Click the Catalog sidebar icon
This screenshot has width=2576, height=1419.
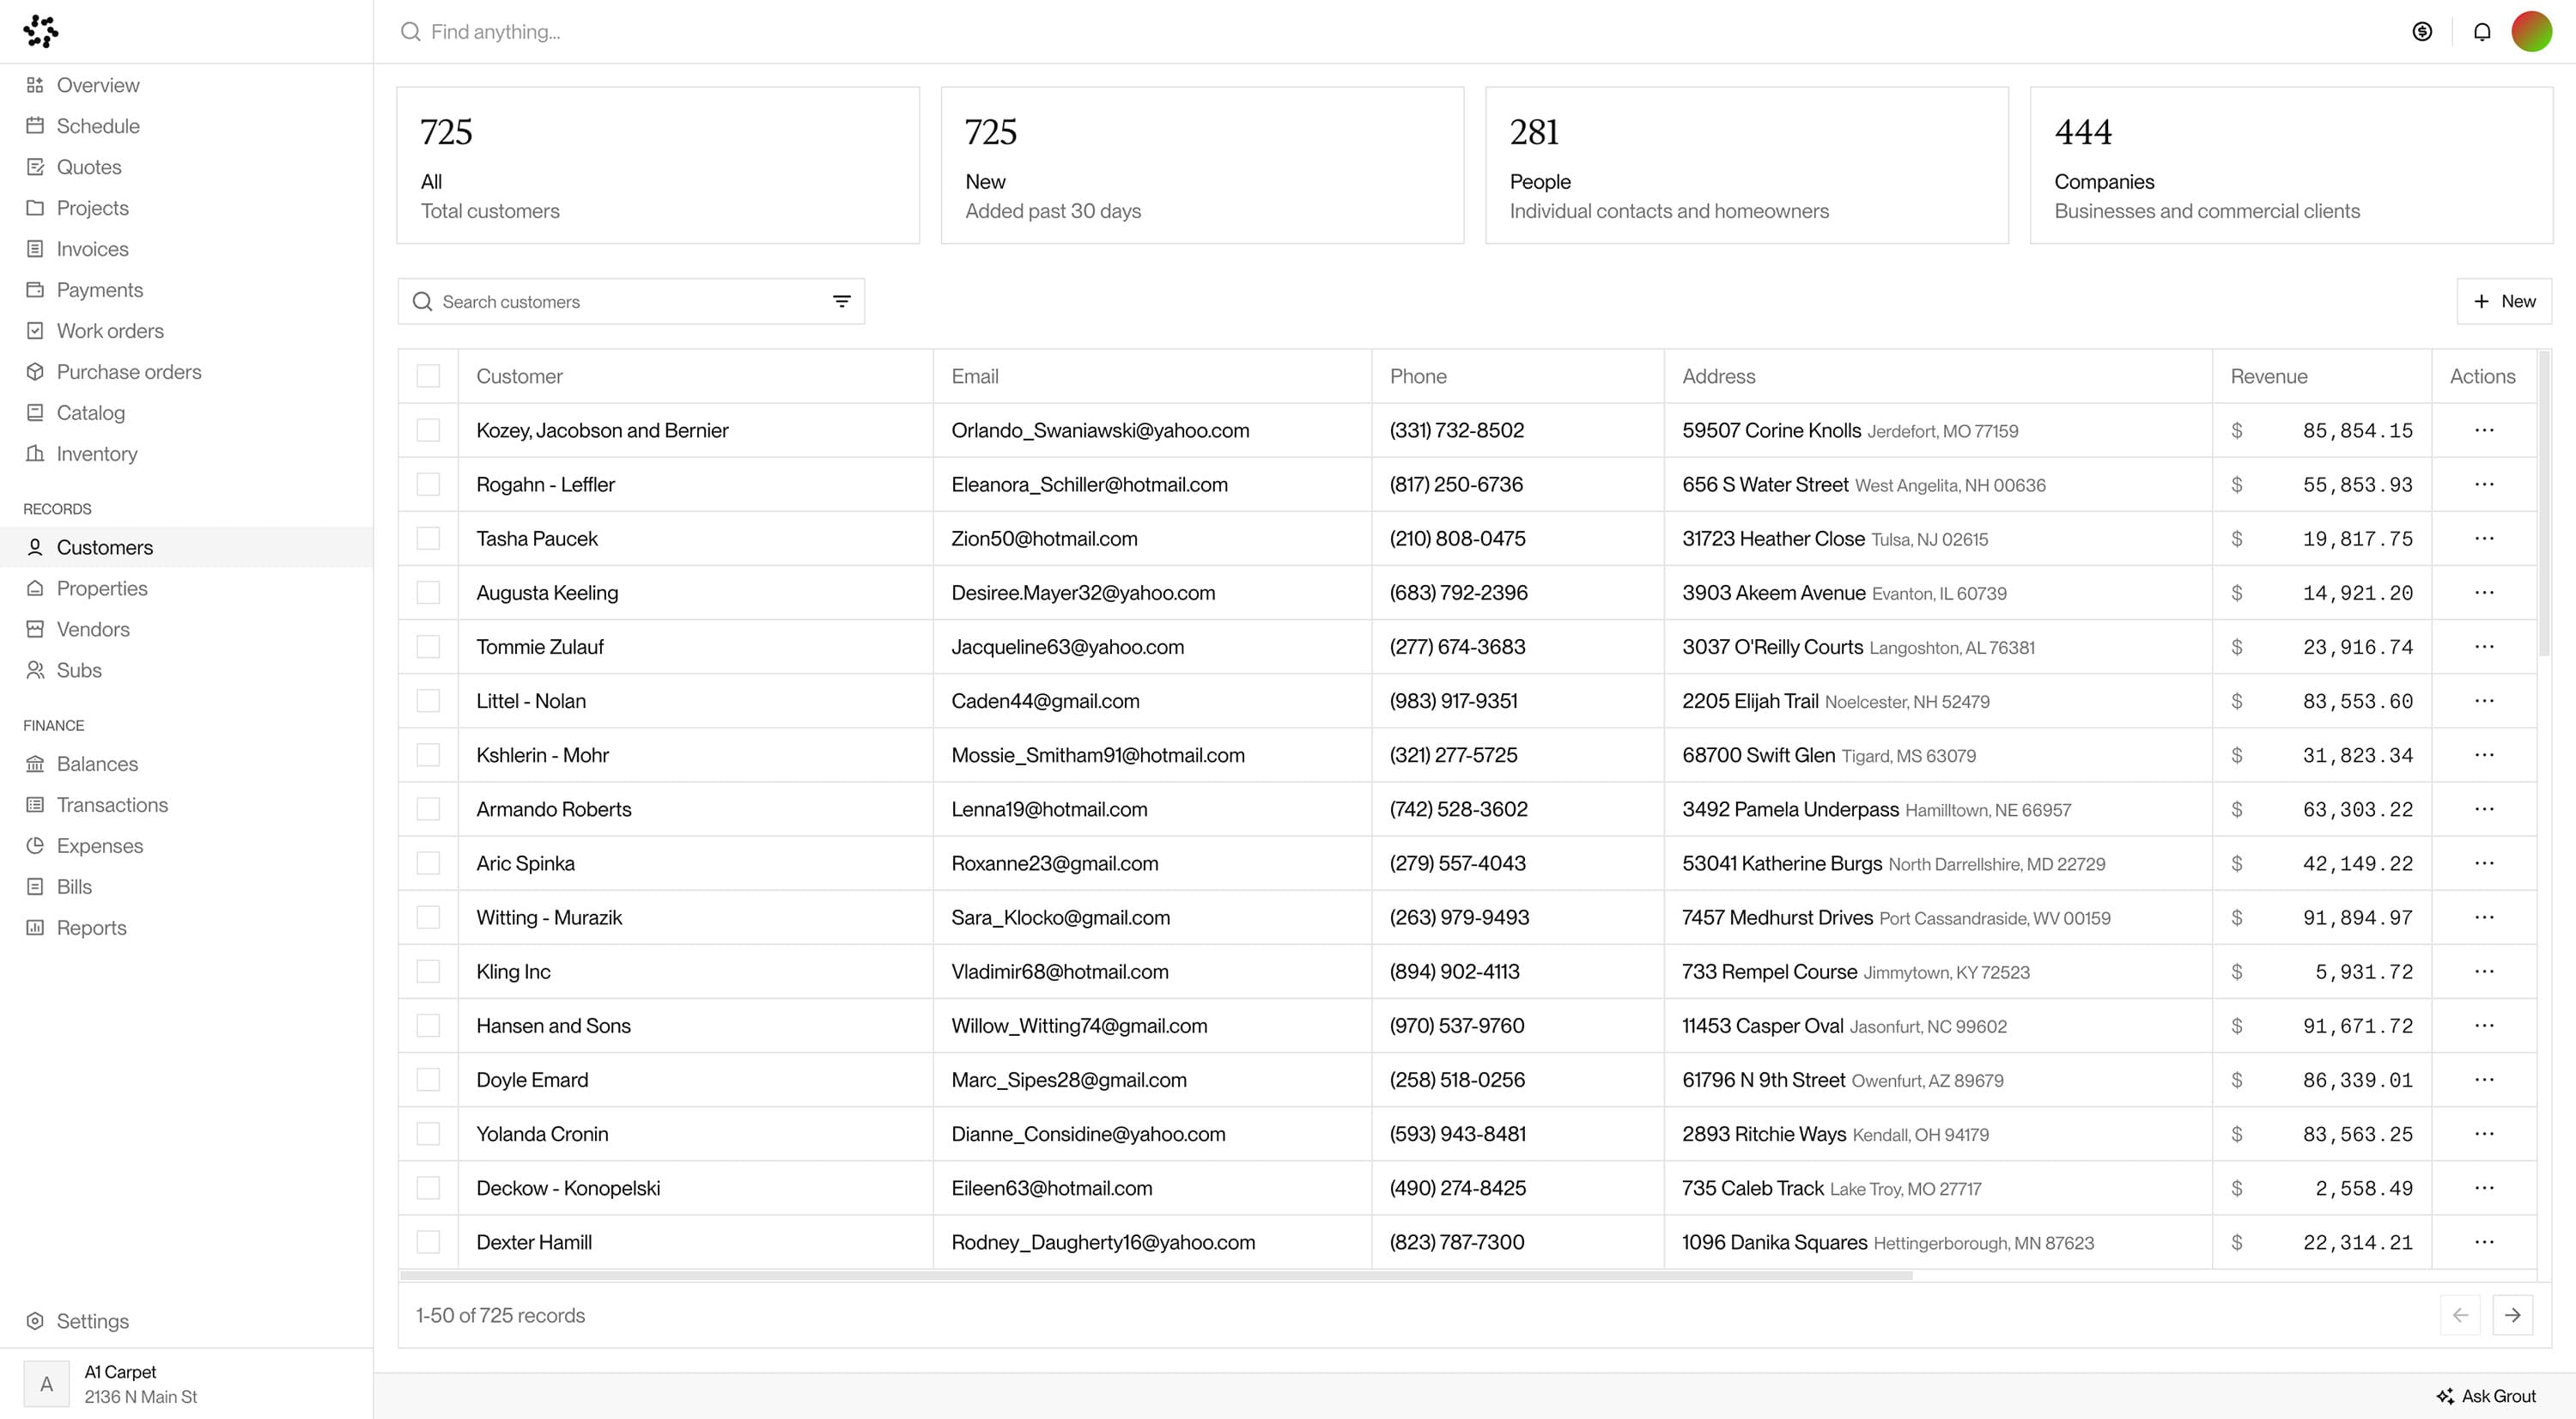[x=35, y=413]
